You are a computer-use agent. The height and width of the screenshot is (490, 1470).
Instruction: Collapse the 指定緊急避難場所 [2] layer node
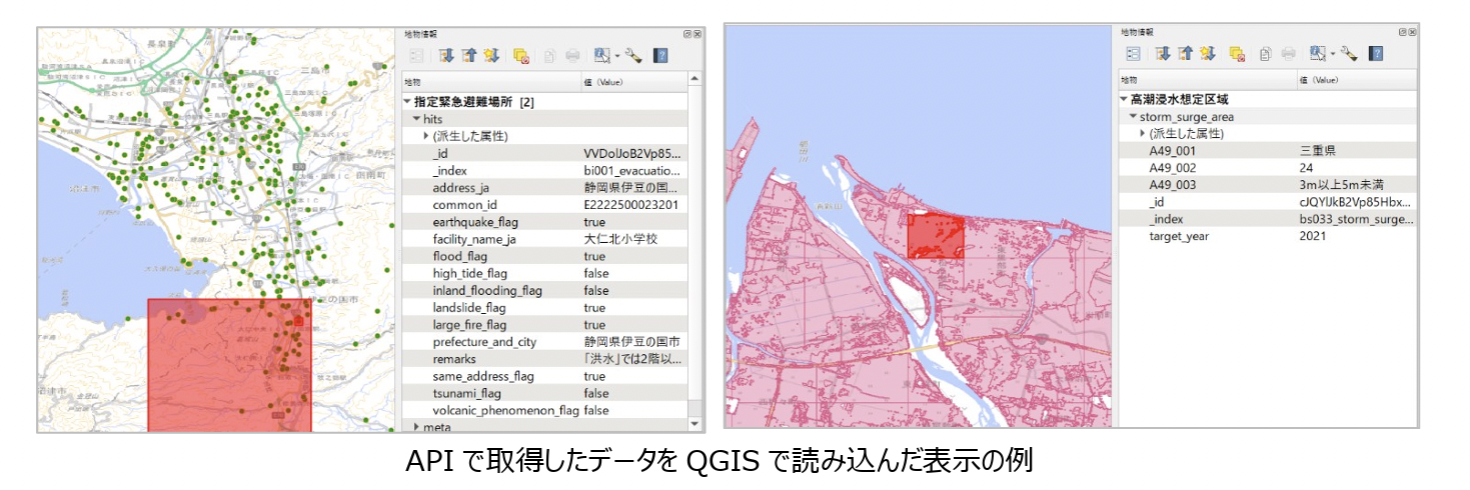point(407,102)
